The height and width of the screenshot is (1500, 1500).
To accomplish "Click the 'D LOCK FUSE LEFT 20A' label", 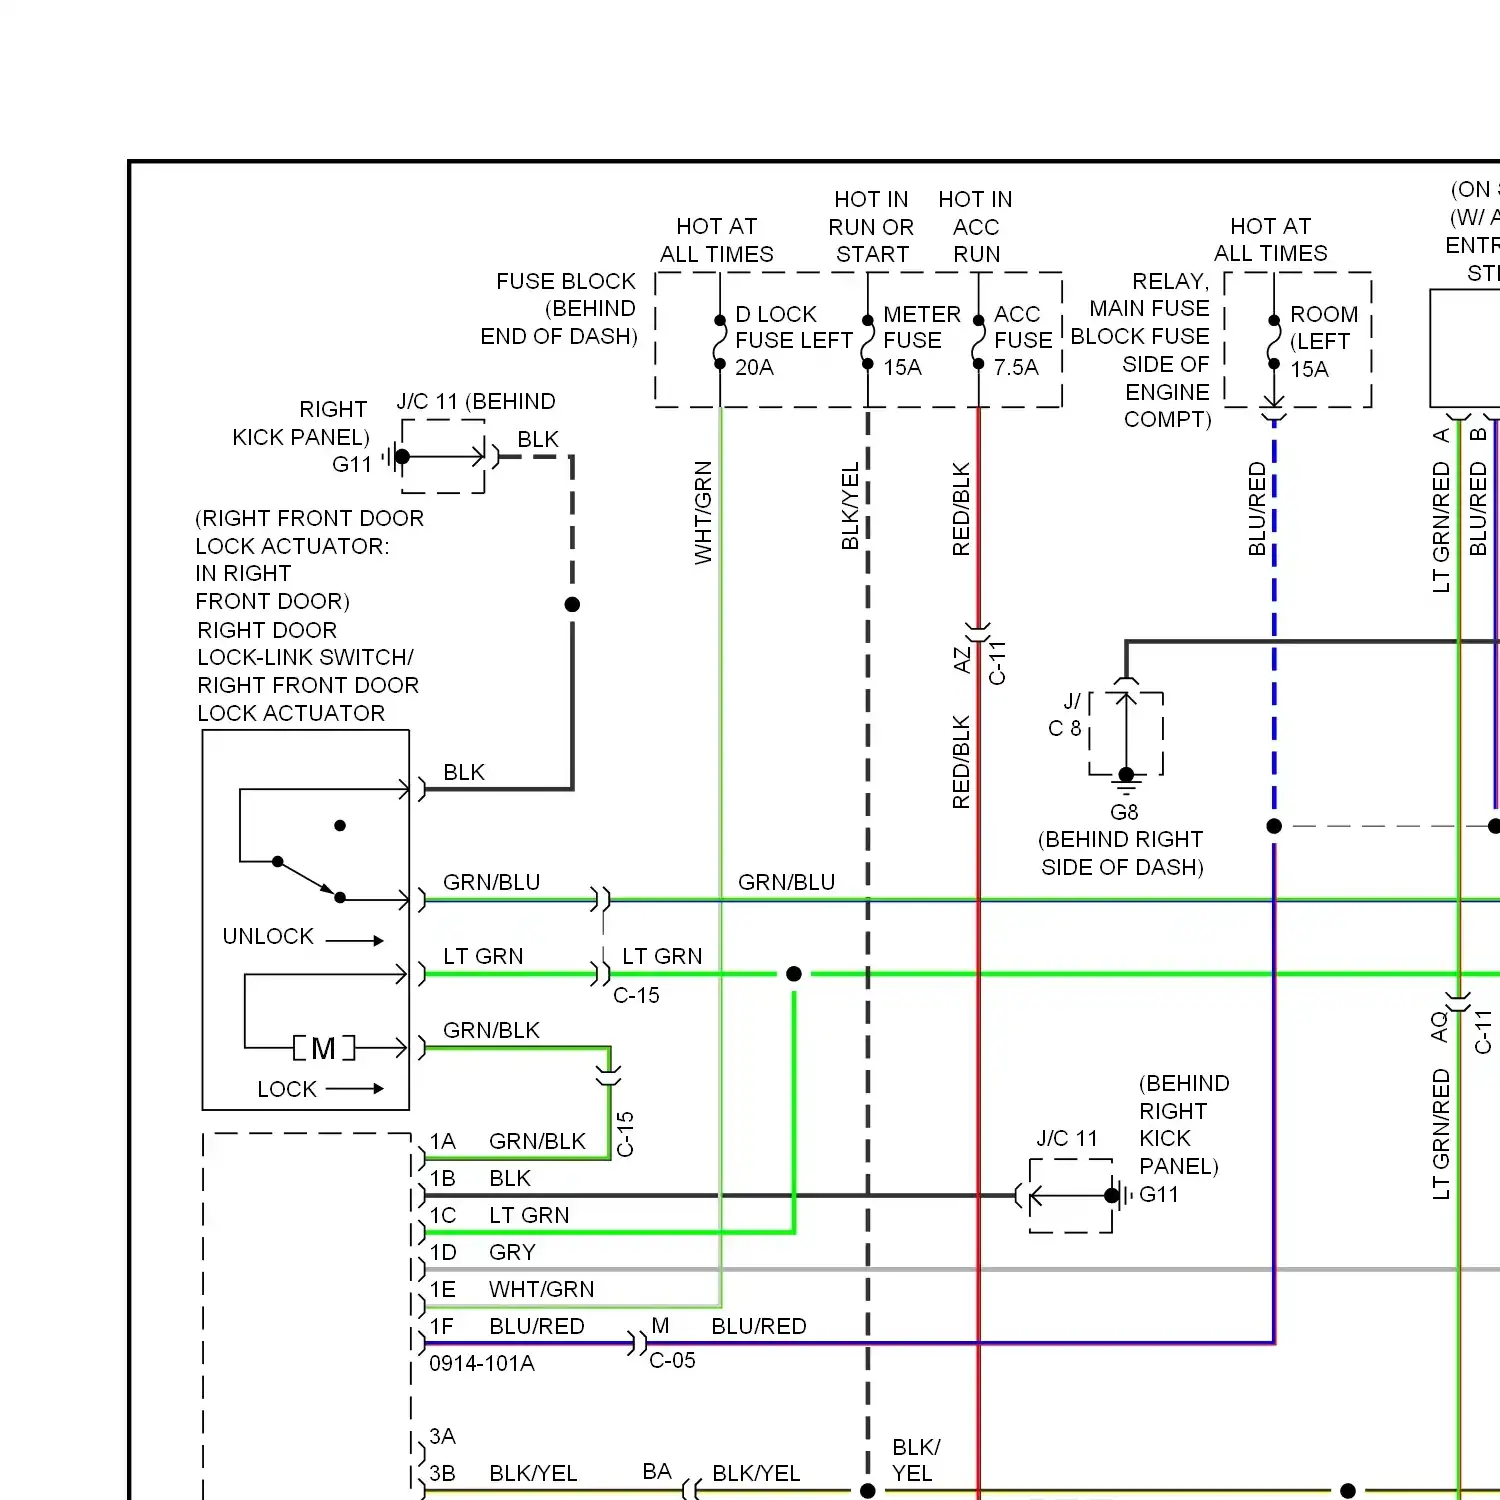I will [794, 341].
